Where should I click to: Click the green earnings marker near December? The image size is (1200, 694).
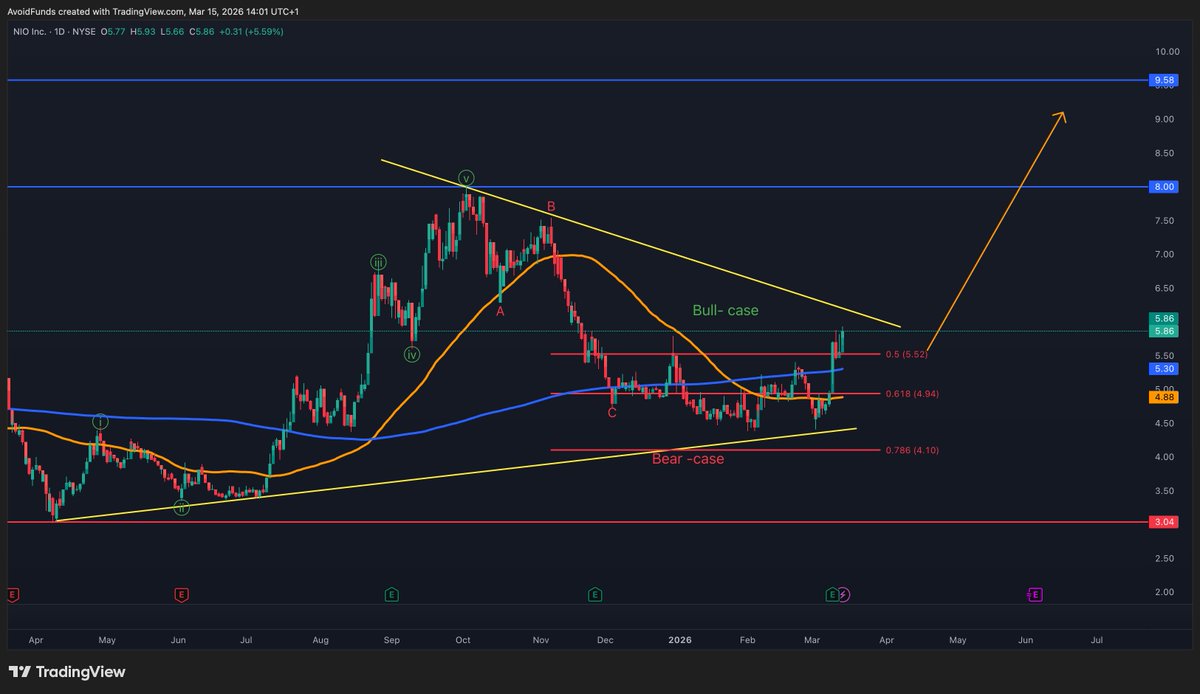pos(595,594)
